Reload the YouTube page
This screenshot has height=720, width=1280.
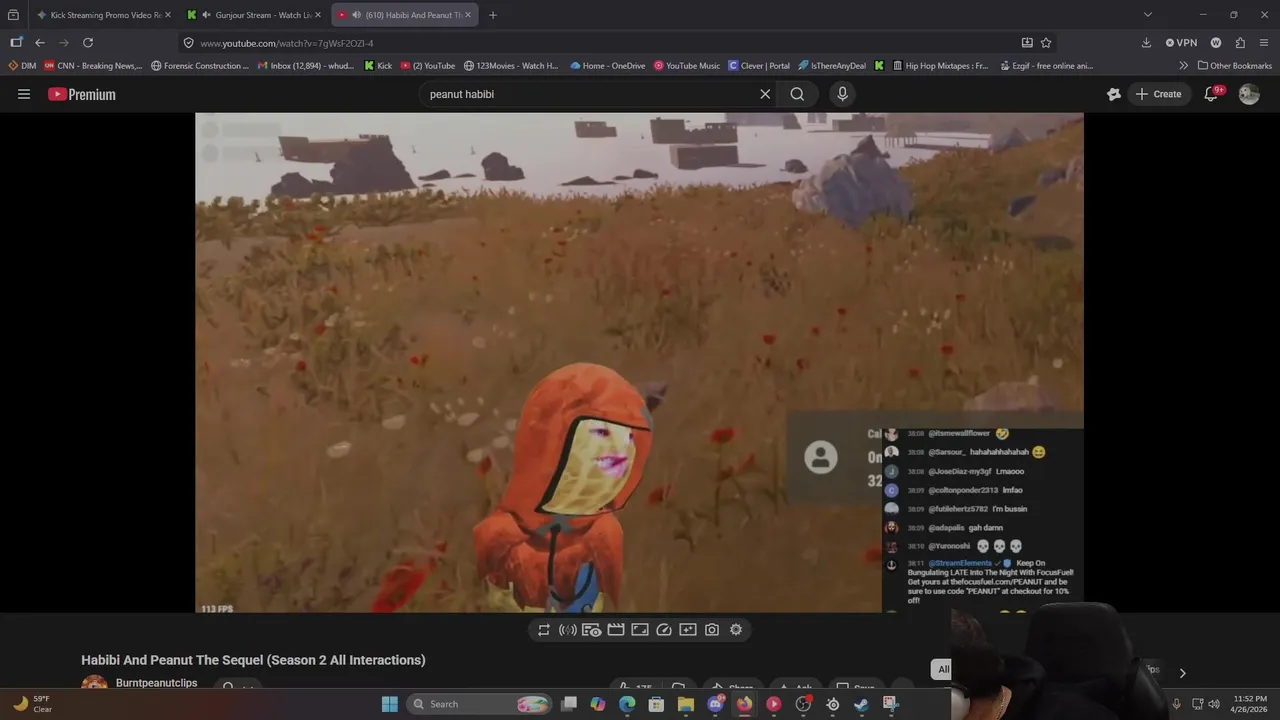(x=88, y=43)
